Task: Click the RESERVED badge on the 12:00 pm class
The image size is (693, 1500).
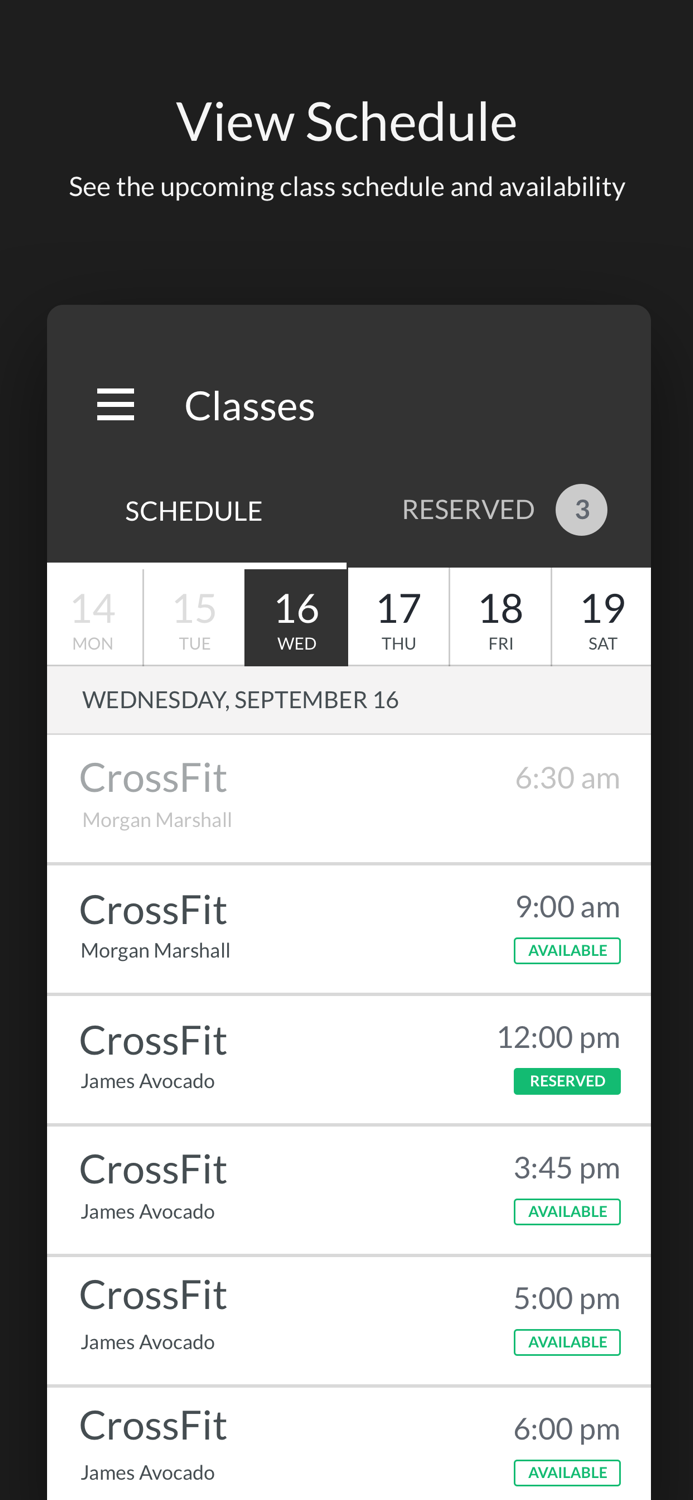Action: tap(567, 1081)
